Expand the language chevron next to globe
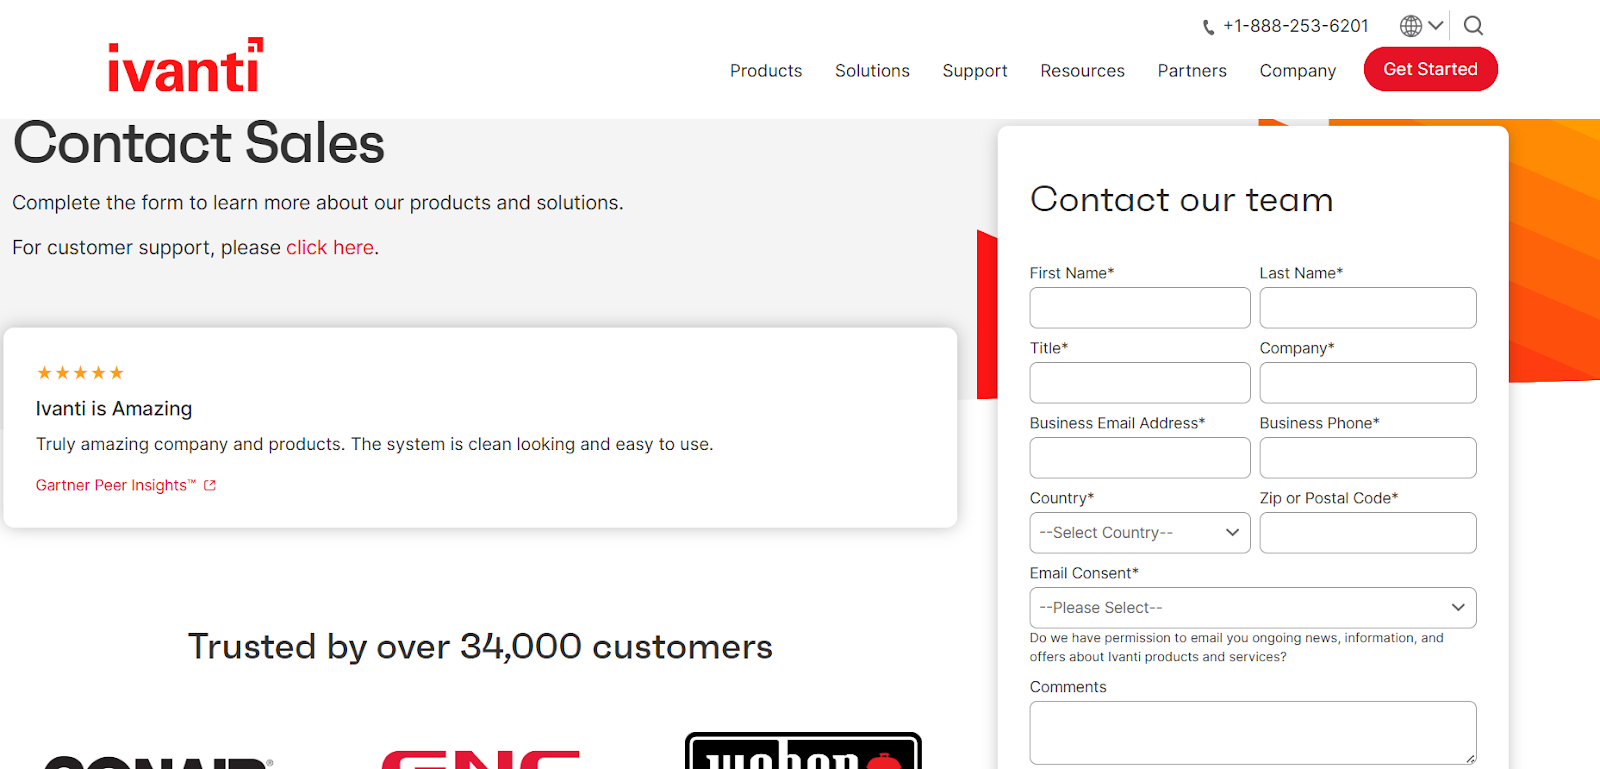The image size is (1600, 769). pyautogui.click(x=1436, y=26)
